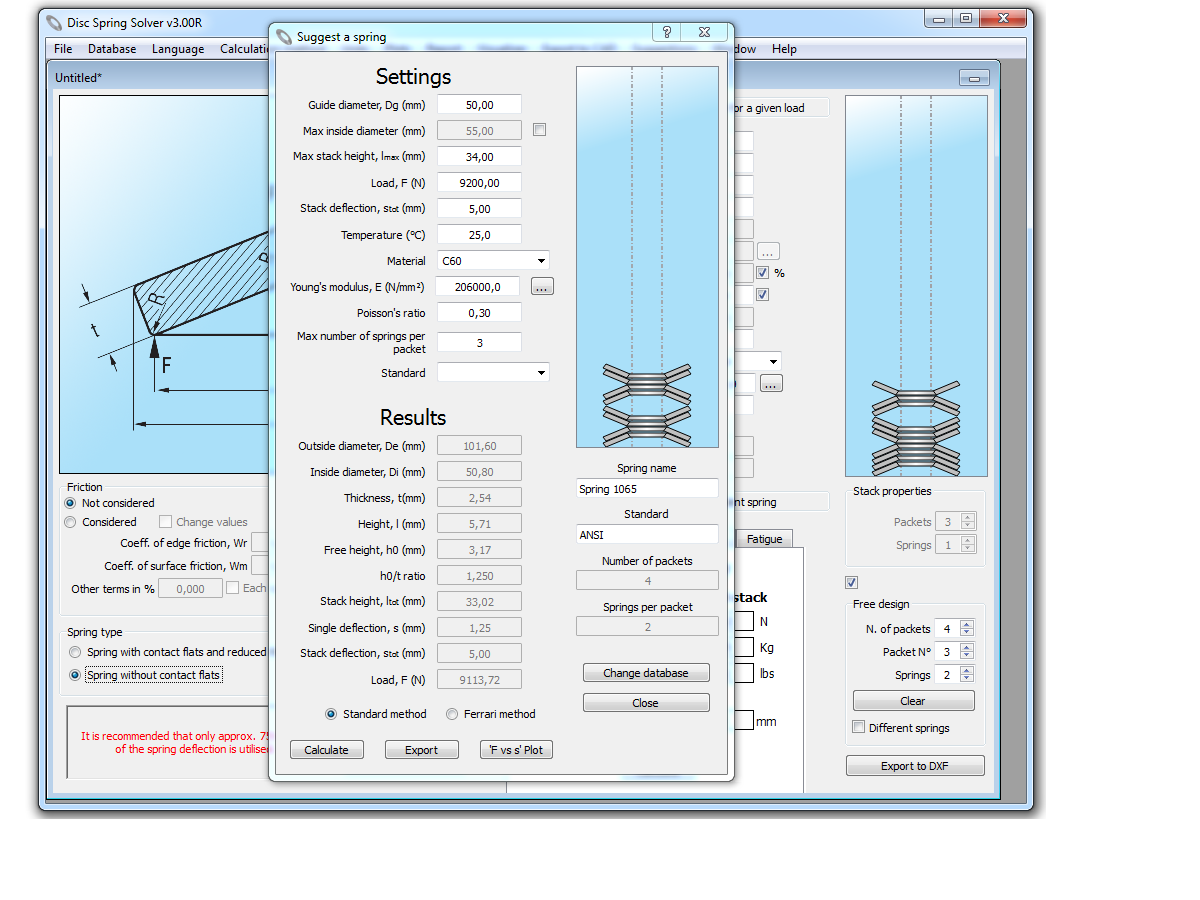The width and height of the screenshot is (1200, 900).
Task: Open the File menu
Action: click(x=63, y=49)
